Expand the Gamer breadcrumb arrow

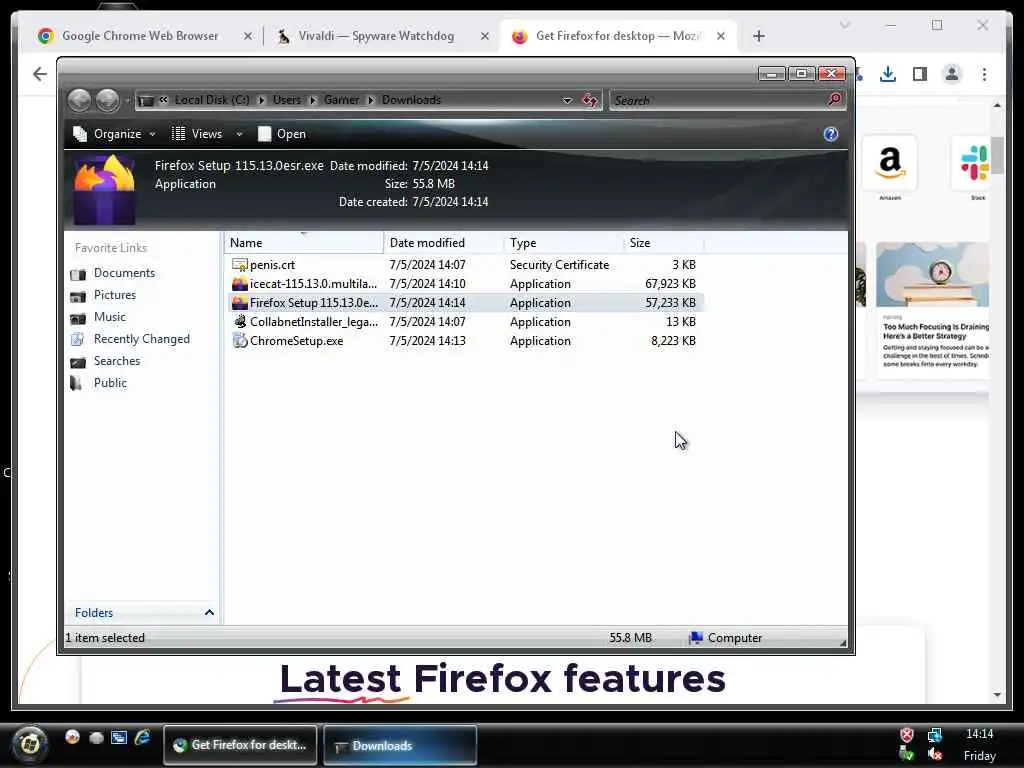[x=370, y=100]
